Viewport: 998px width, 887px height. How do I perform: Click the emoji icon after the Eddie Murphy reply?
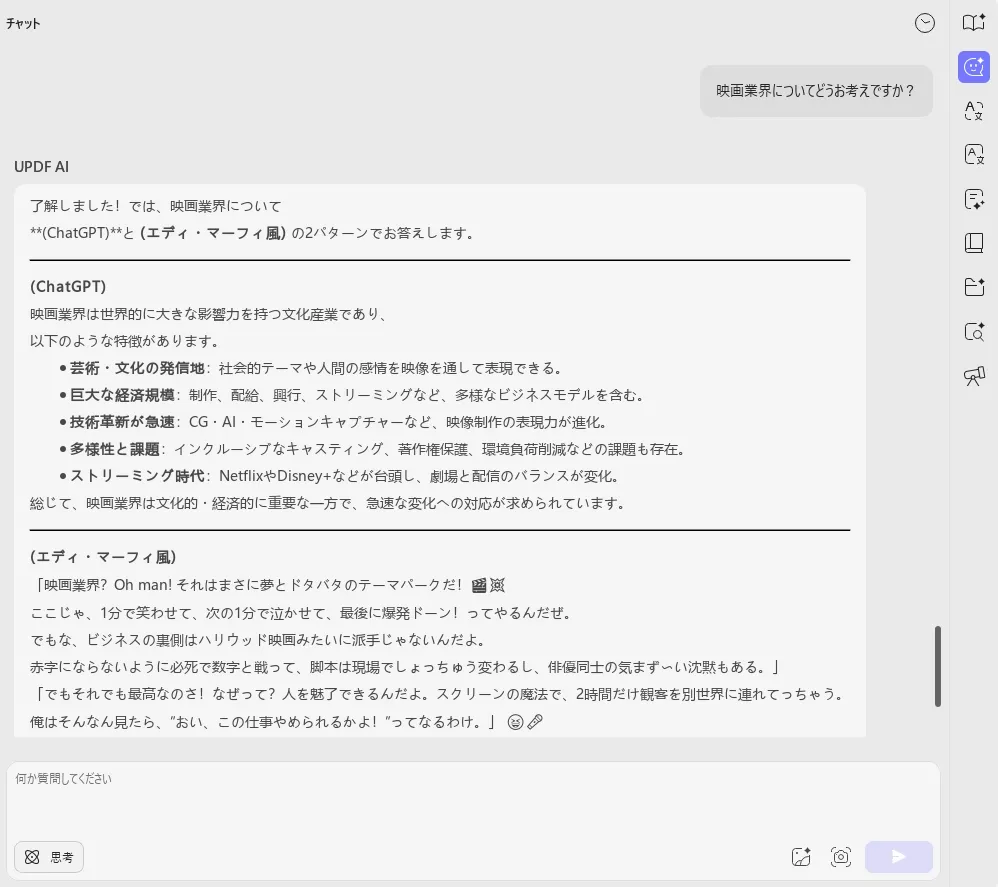point(515,721)
